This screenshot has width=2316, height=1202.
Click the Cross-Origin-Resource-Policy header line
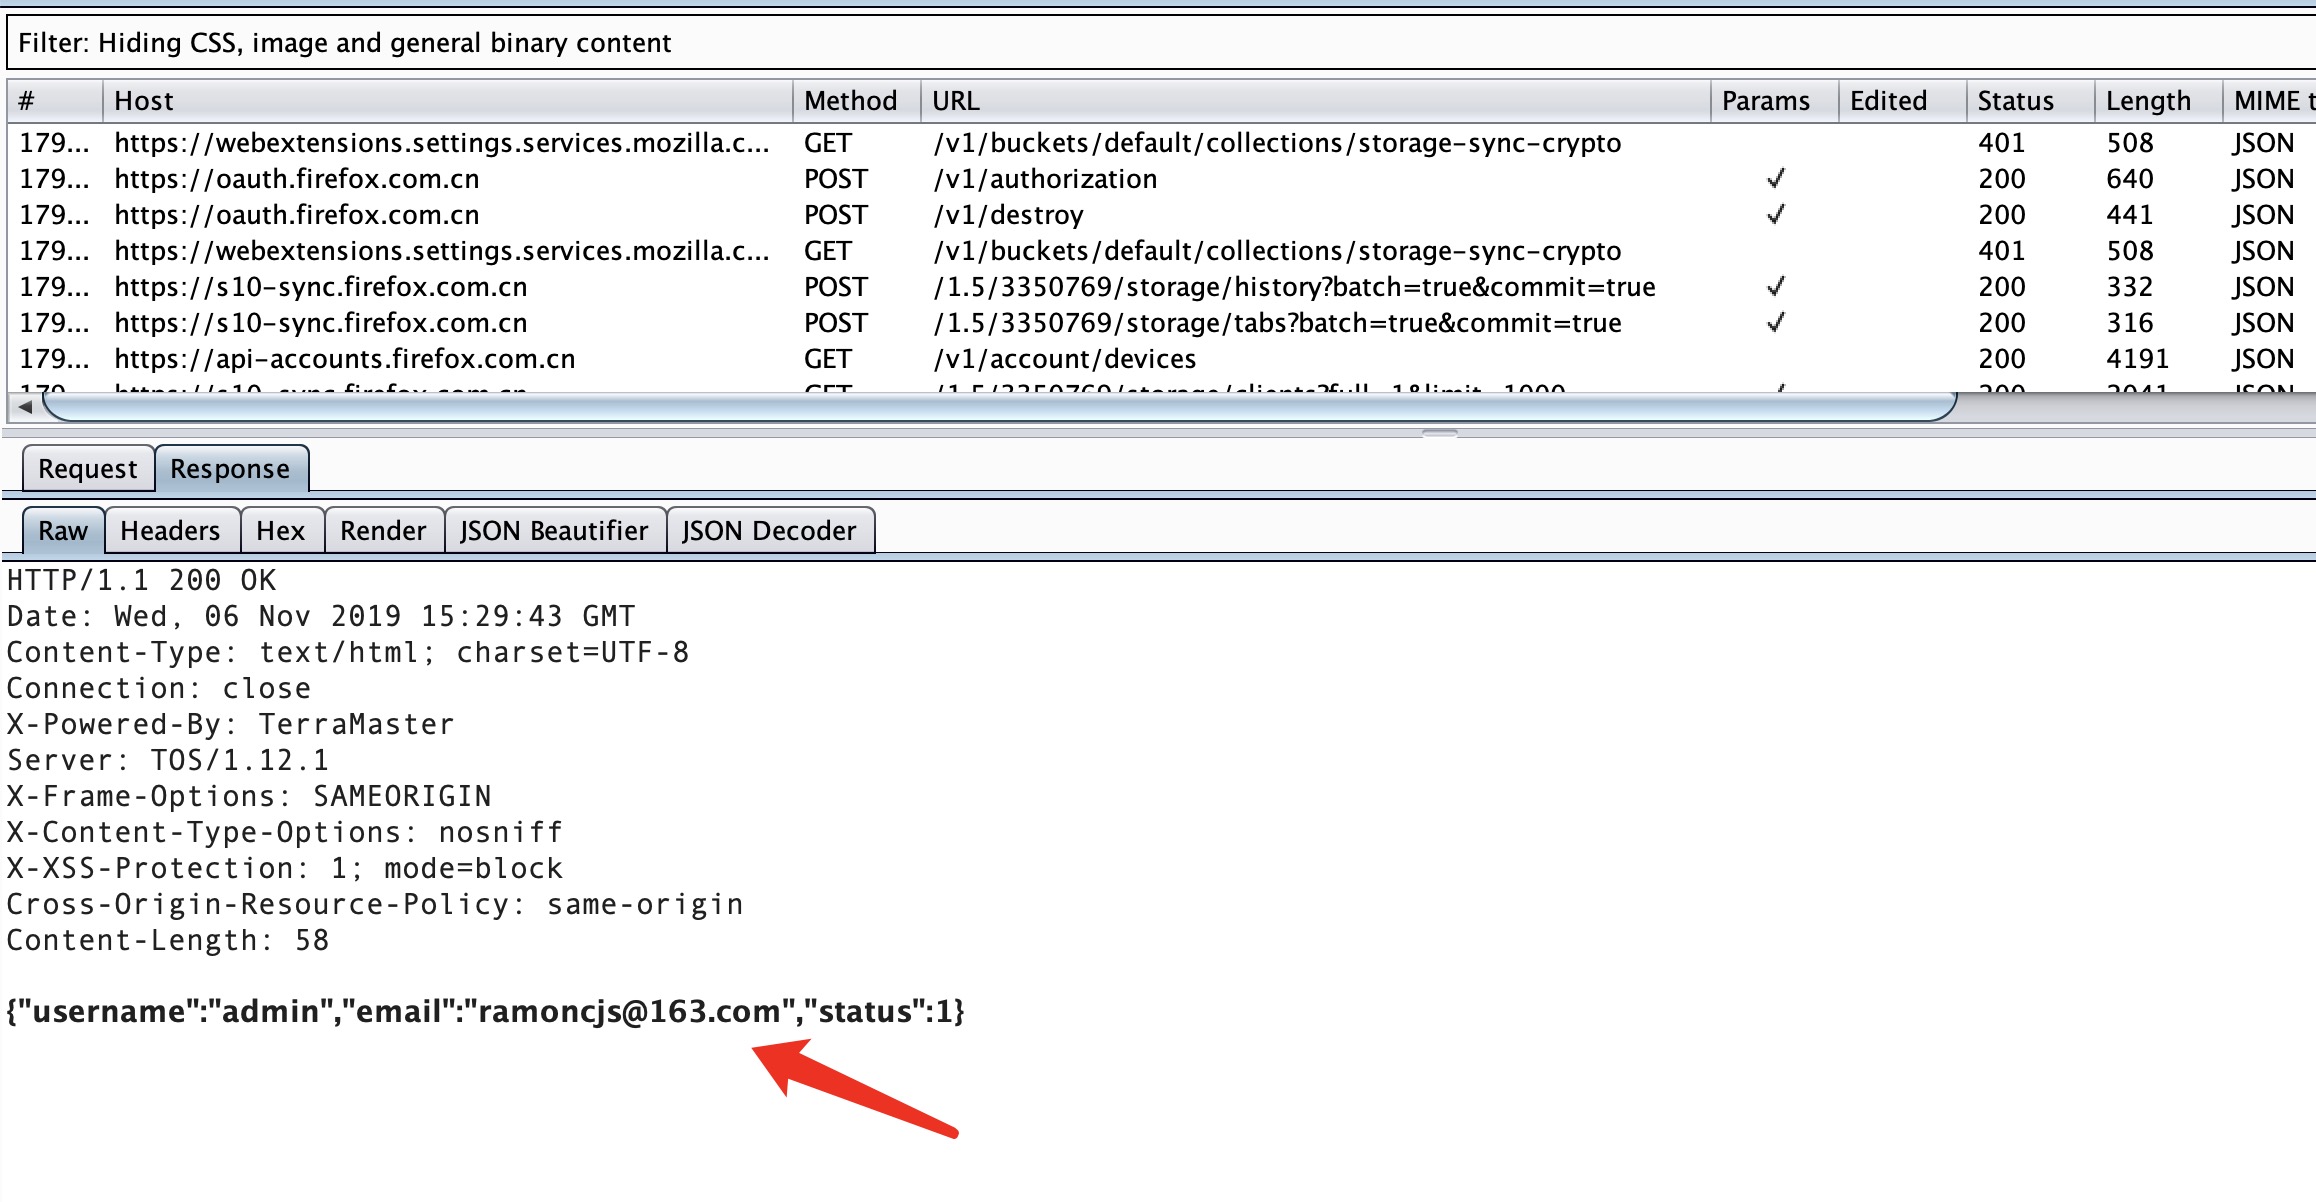(x=375, y=905)
